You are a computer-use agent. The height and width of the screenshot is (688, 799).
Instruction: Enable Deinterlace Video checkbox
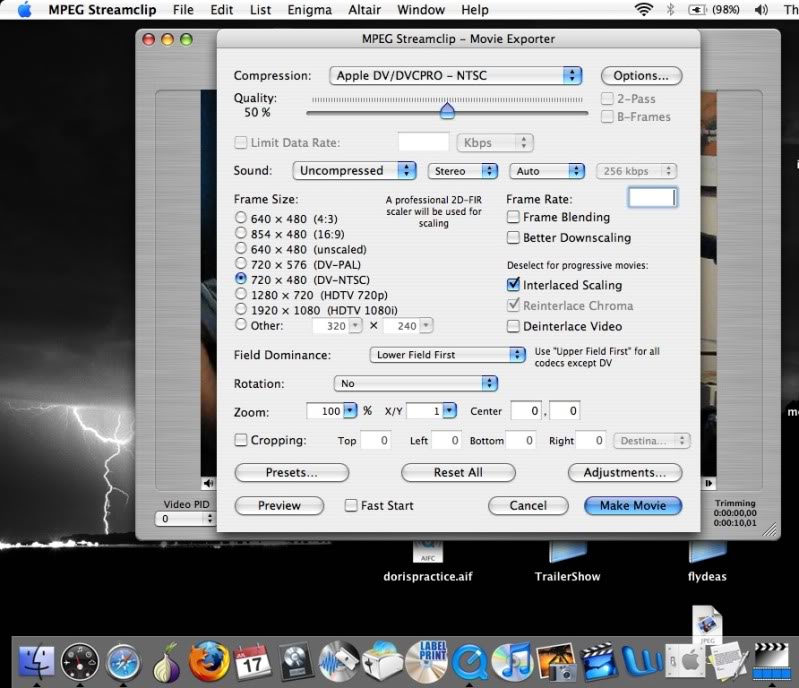point(513,326)
